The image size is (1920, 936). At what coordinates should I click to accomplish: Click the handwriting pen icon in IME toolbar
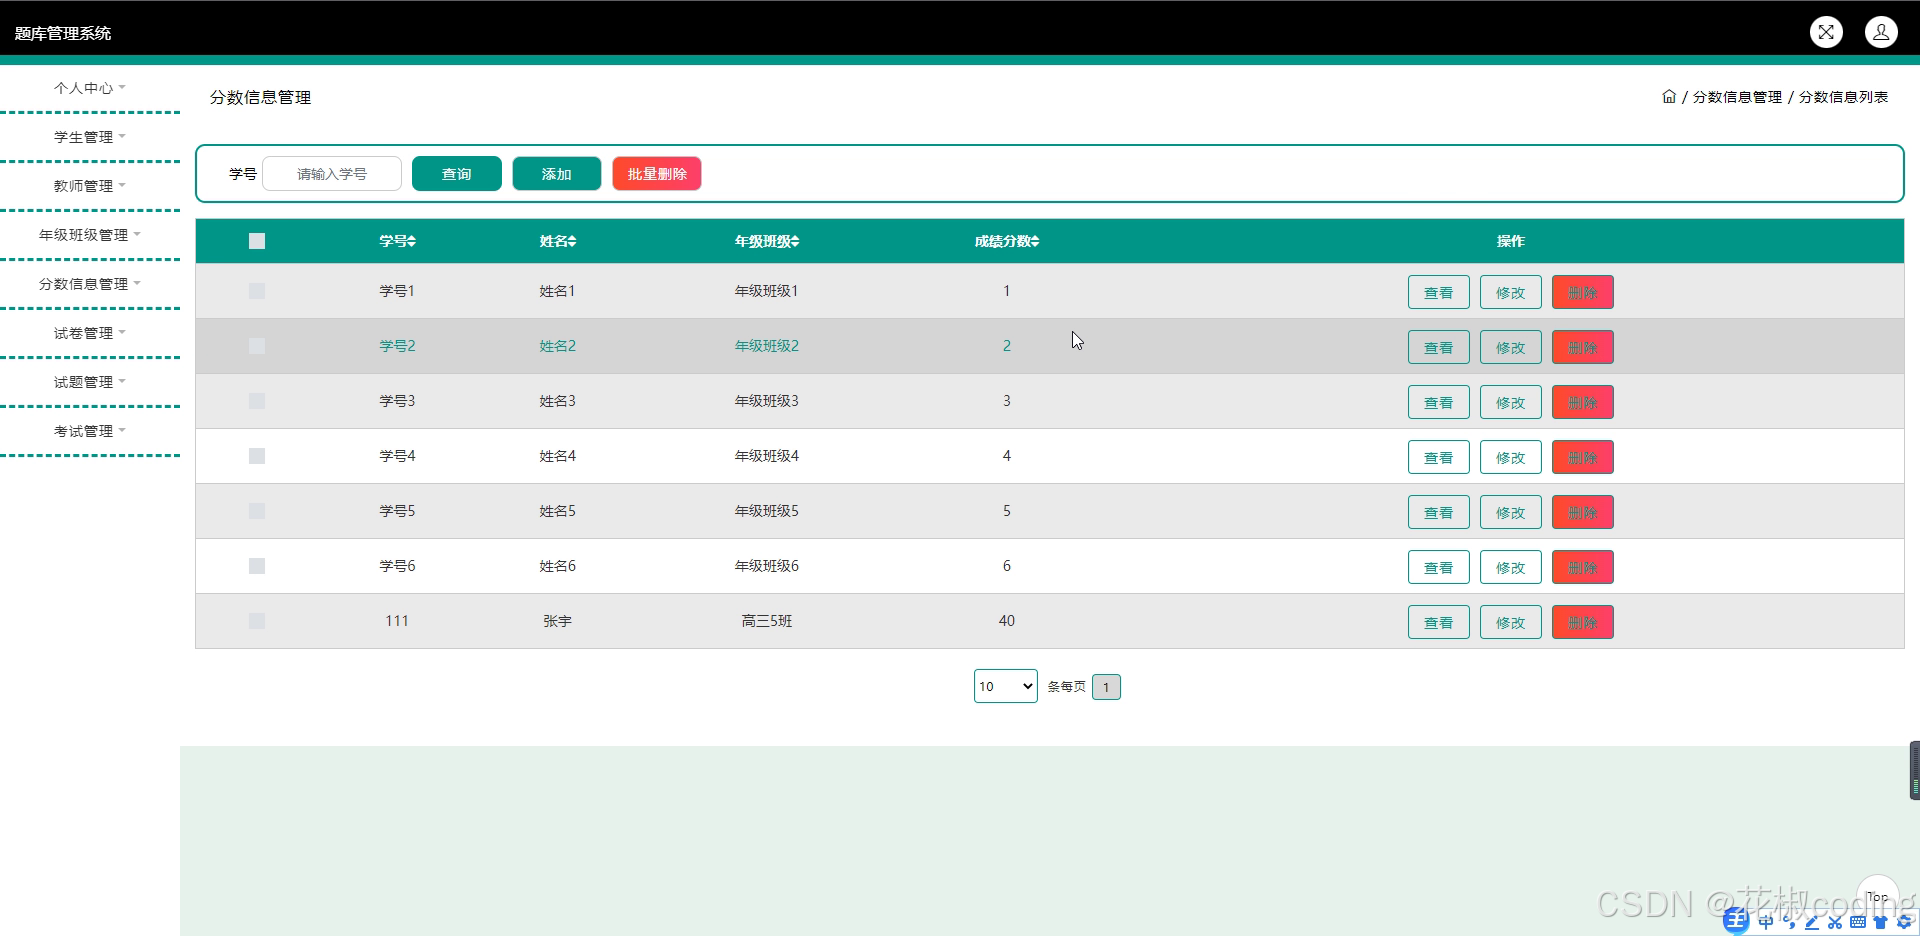(1812, 922)
